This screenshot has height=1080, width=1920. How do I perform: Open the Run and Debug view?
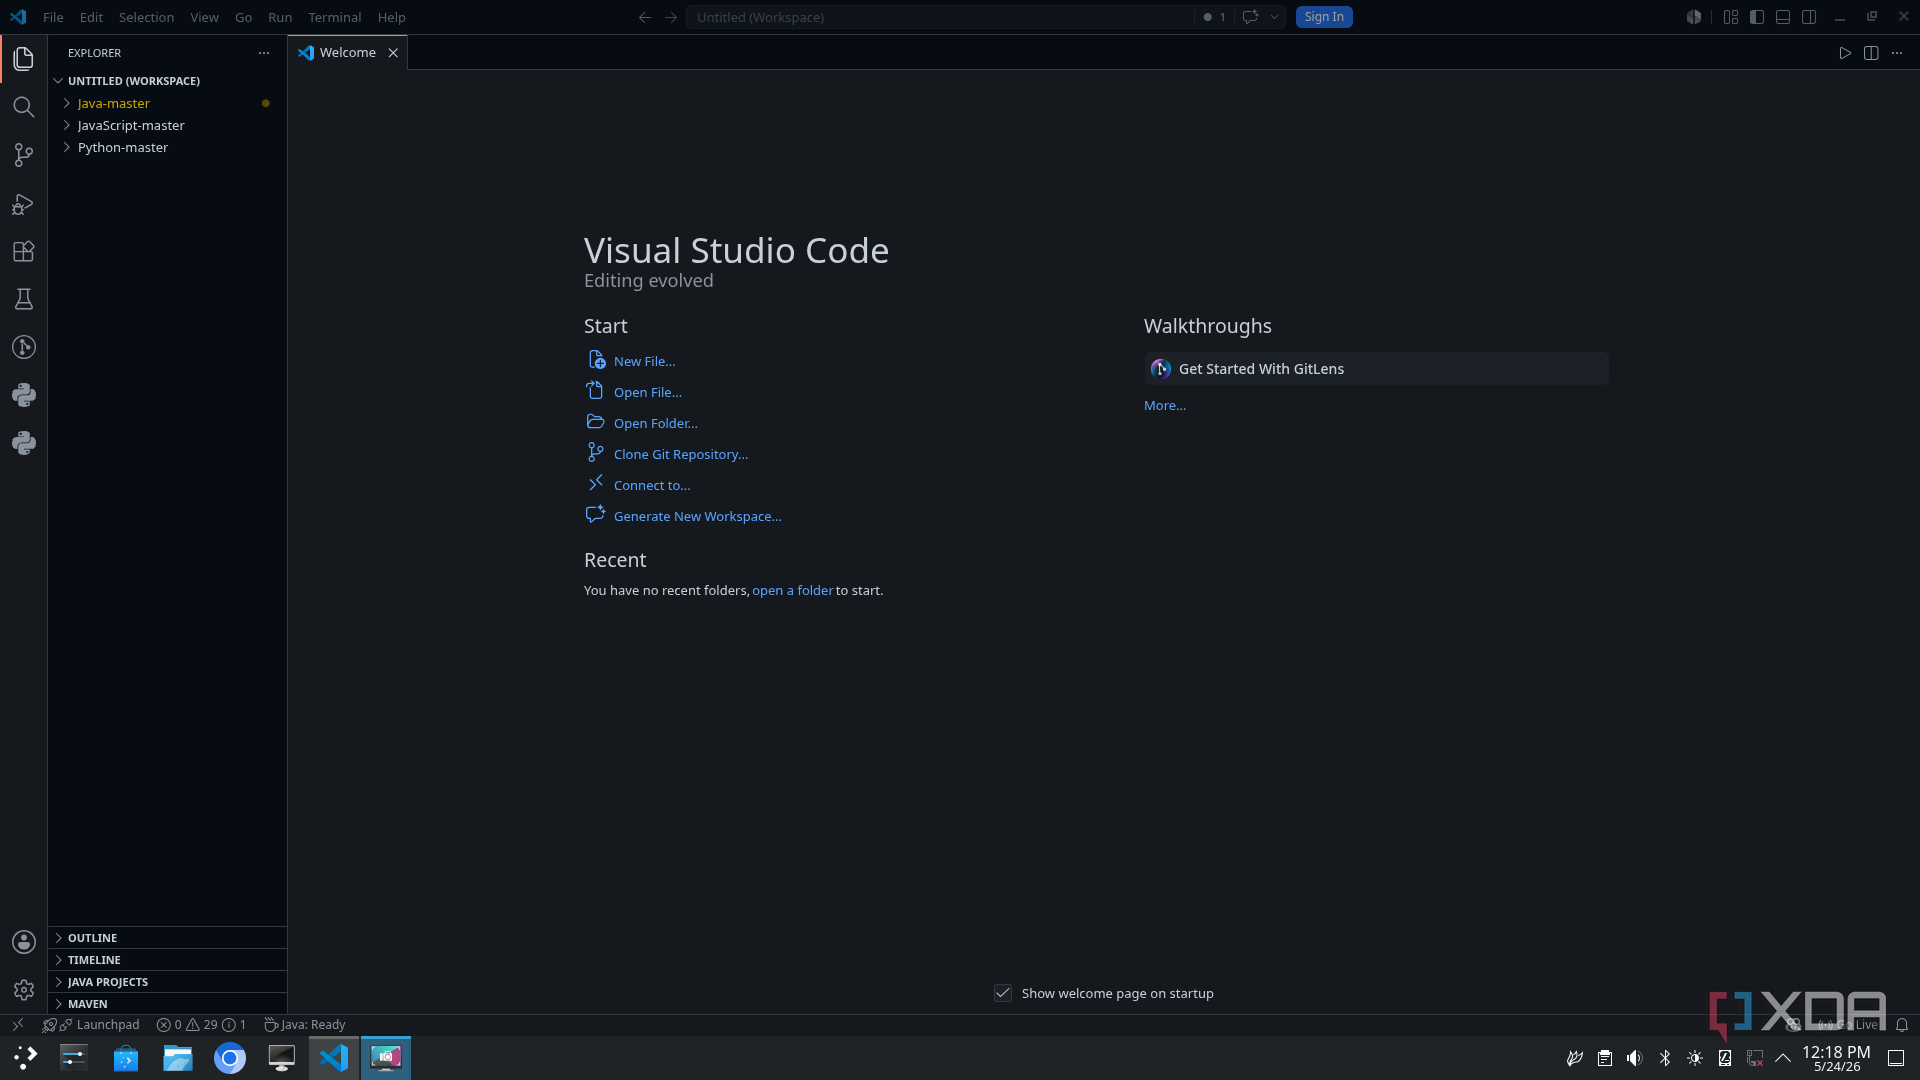pos(23,204)
